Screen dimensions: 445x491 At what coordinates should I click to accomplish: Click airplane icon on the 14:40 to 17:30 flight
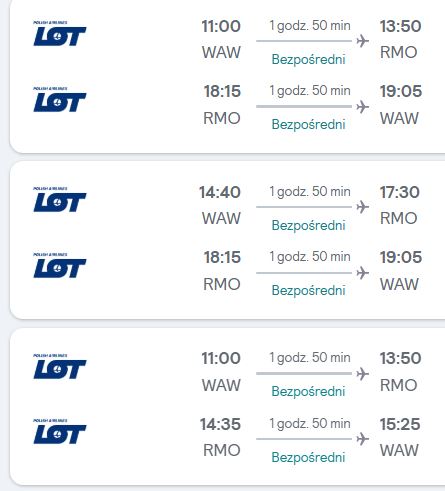(x=362, y=207)
